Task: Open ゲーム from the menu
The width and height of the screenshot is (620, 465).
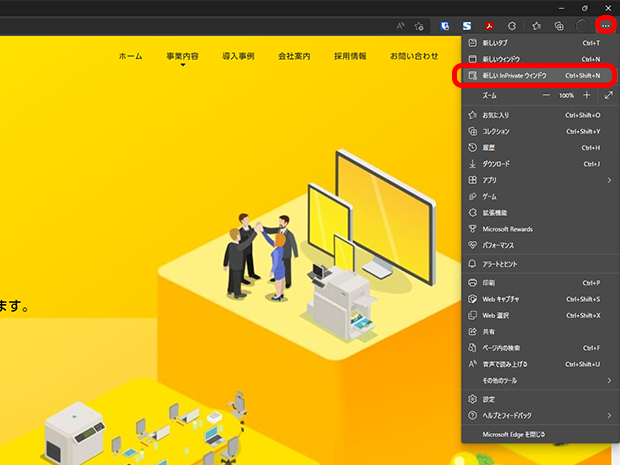Action: point(541,197)
